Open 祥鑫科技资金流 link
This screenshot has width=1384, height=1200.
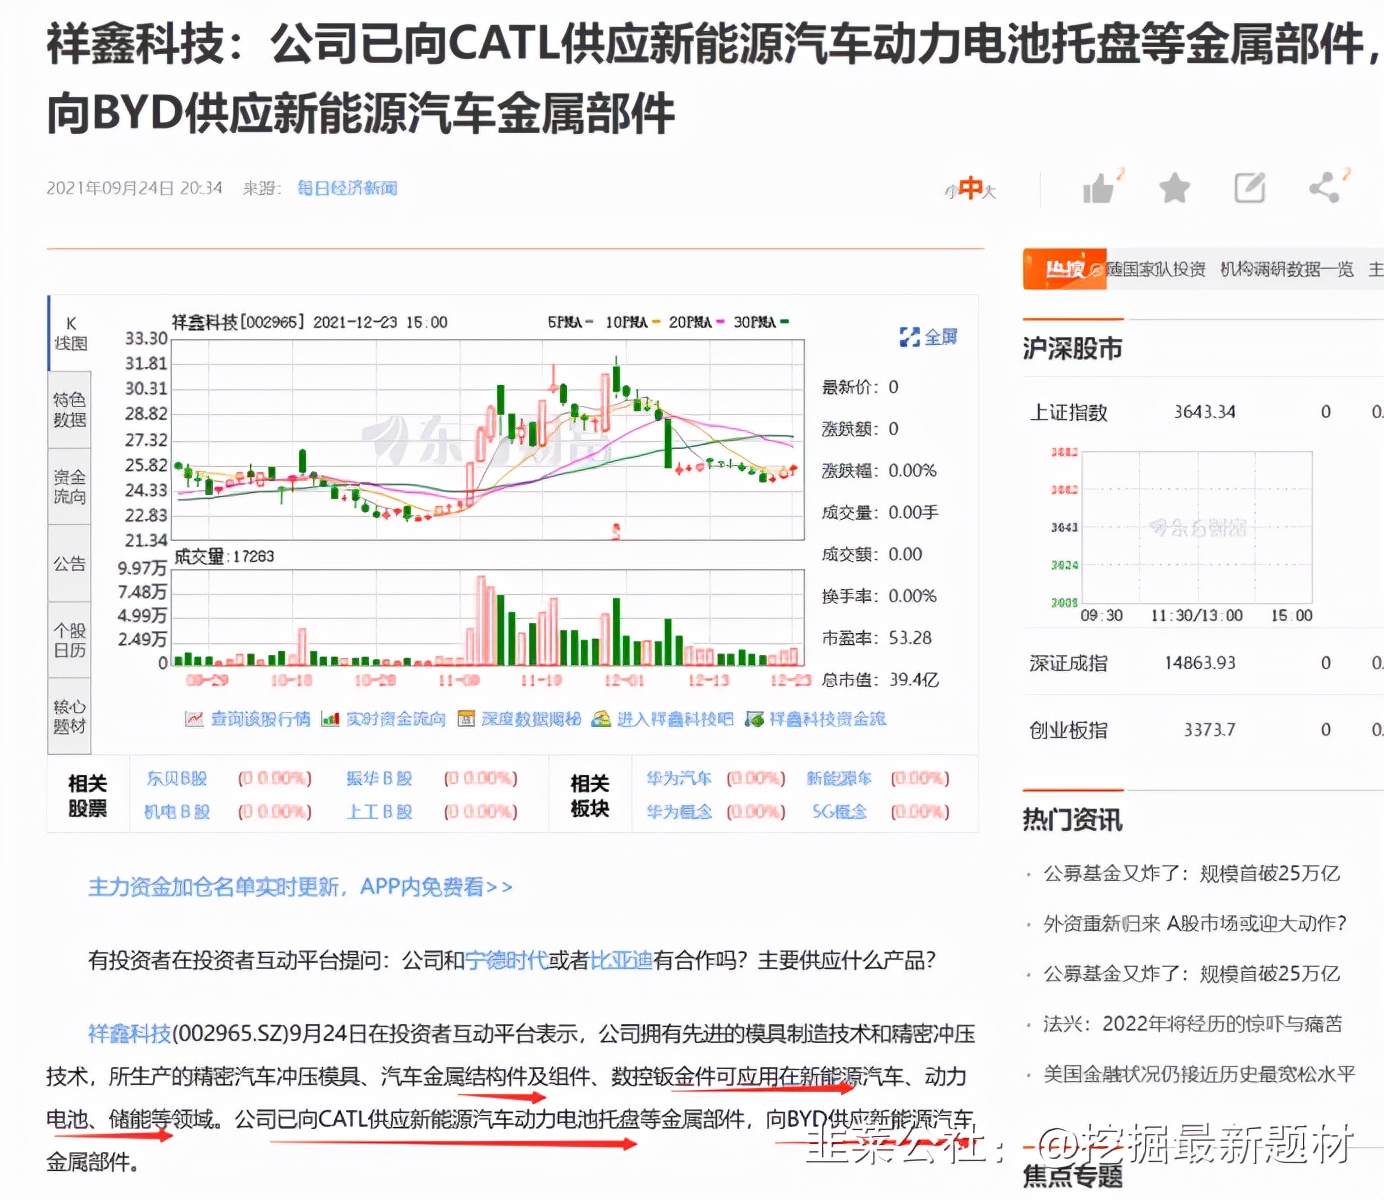pos(828,719)
